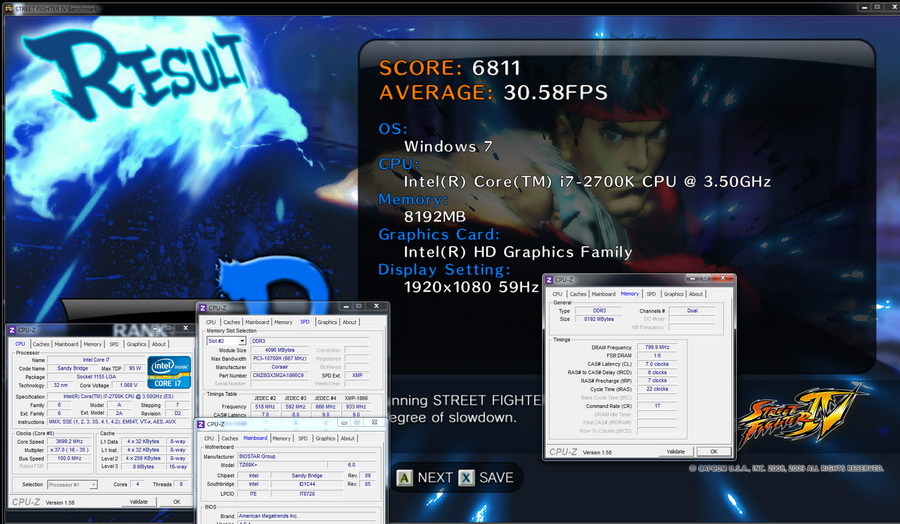Click the Package value Socket 1155 LGA

click(x=96, y=377)
